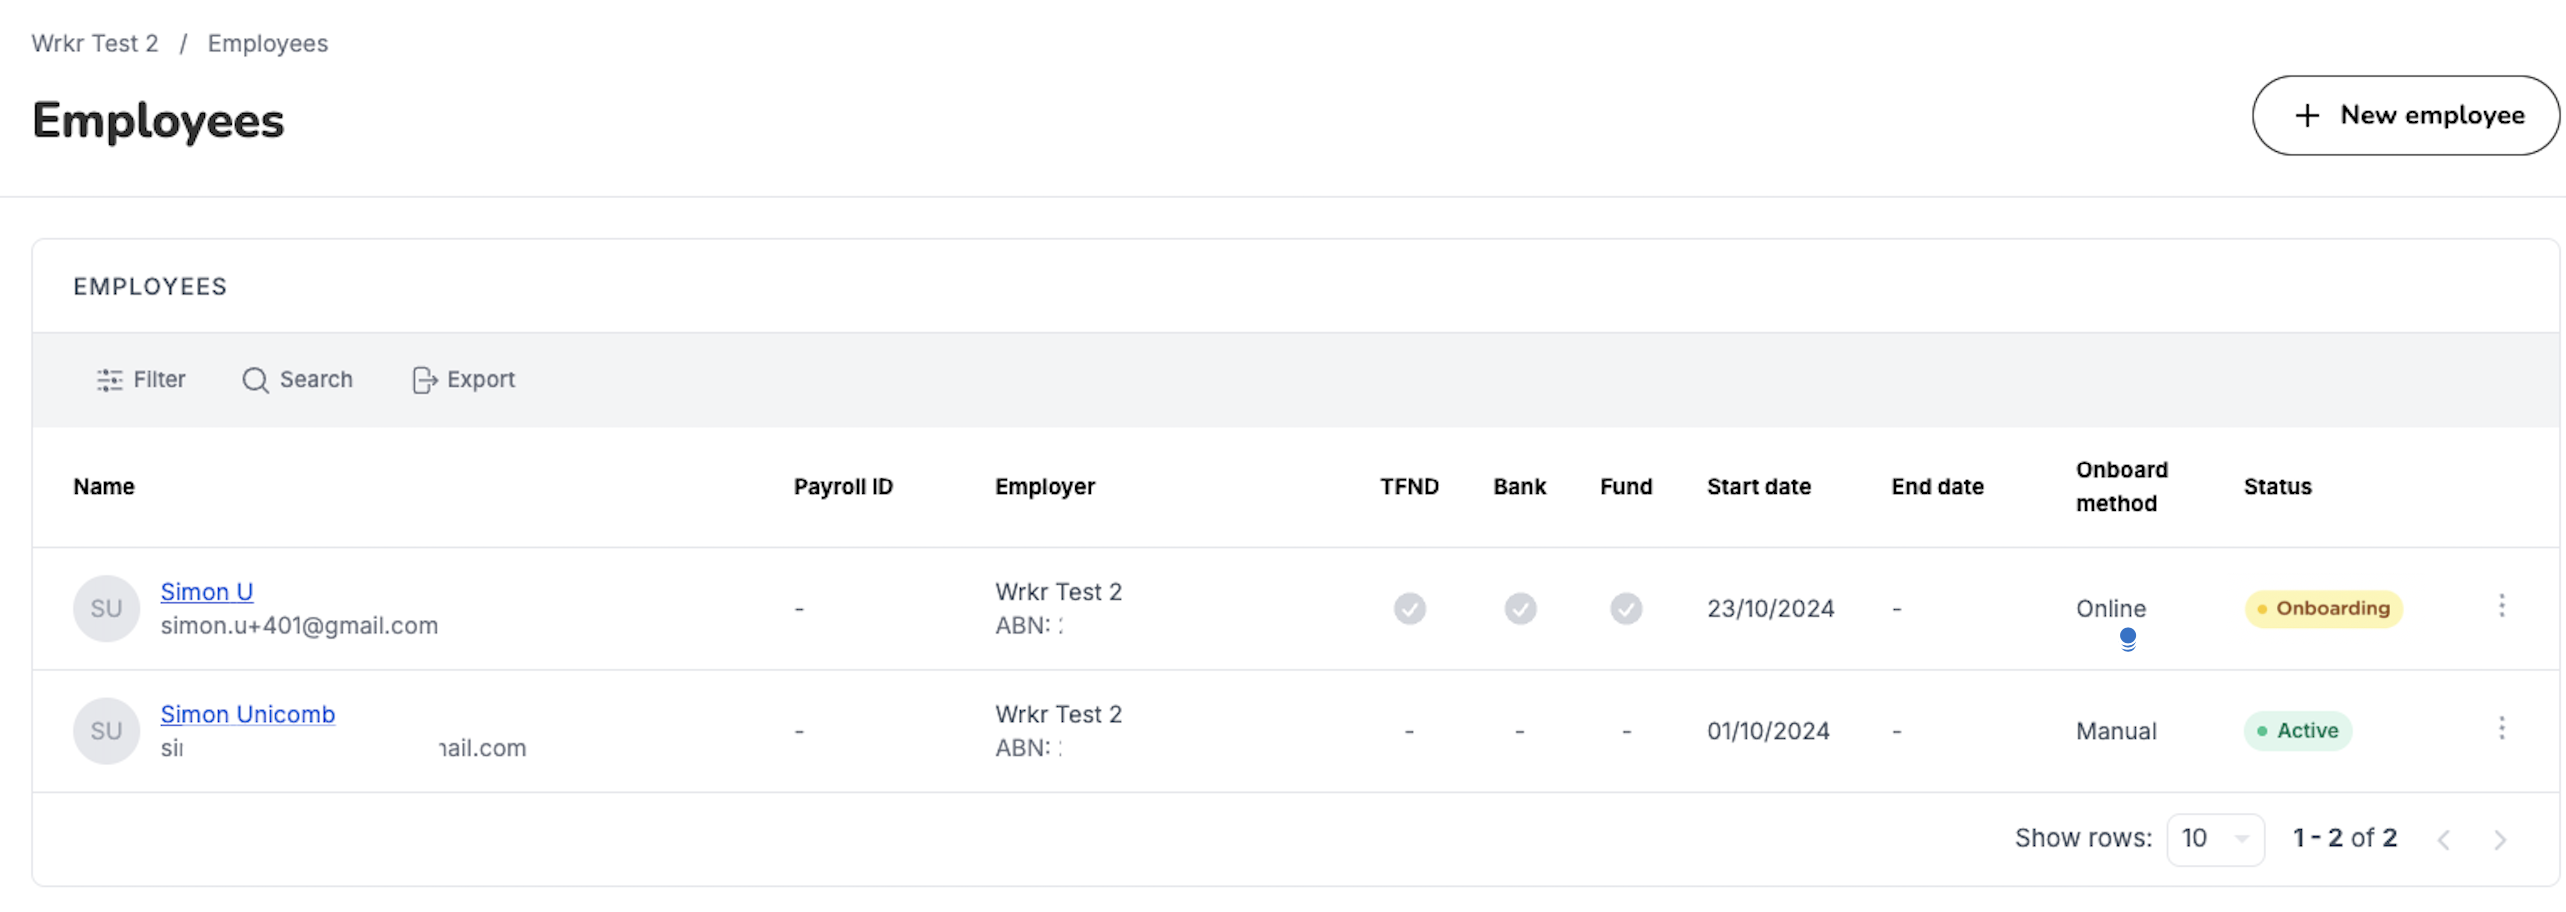
Task: Click the Fund check icon for Simon U
Action: (1625, 608)
